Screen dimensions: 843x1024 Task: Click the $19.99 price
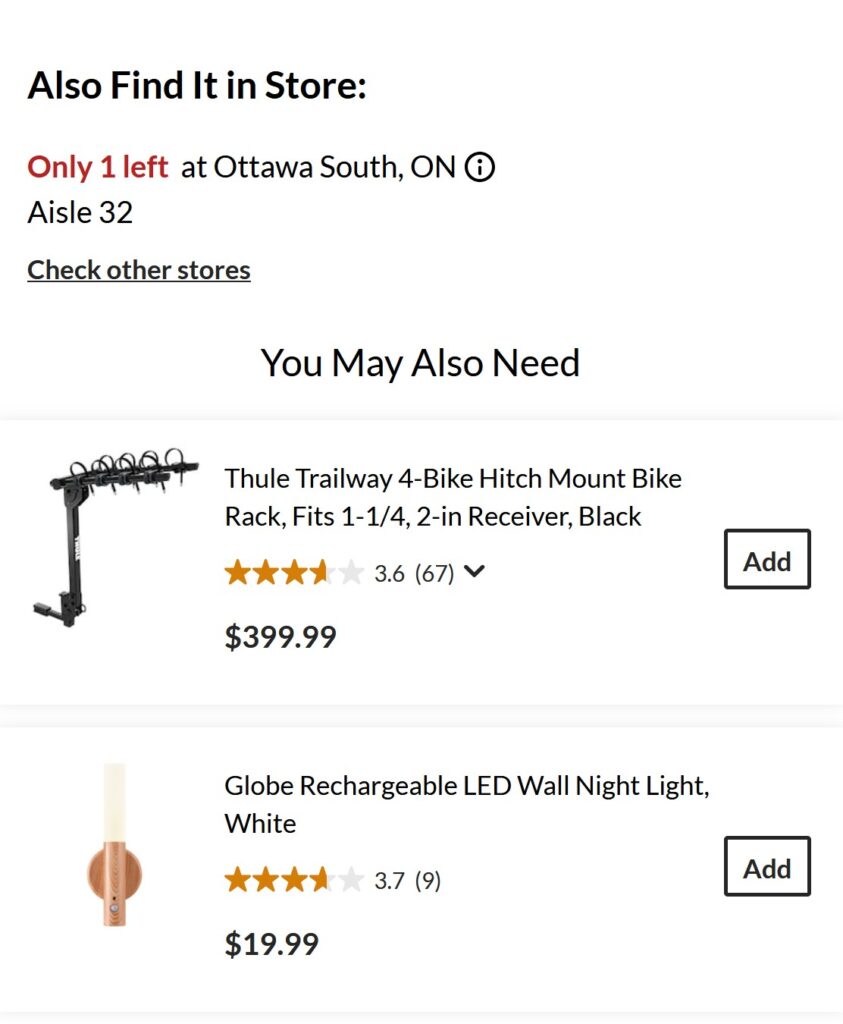(272, 944)
